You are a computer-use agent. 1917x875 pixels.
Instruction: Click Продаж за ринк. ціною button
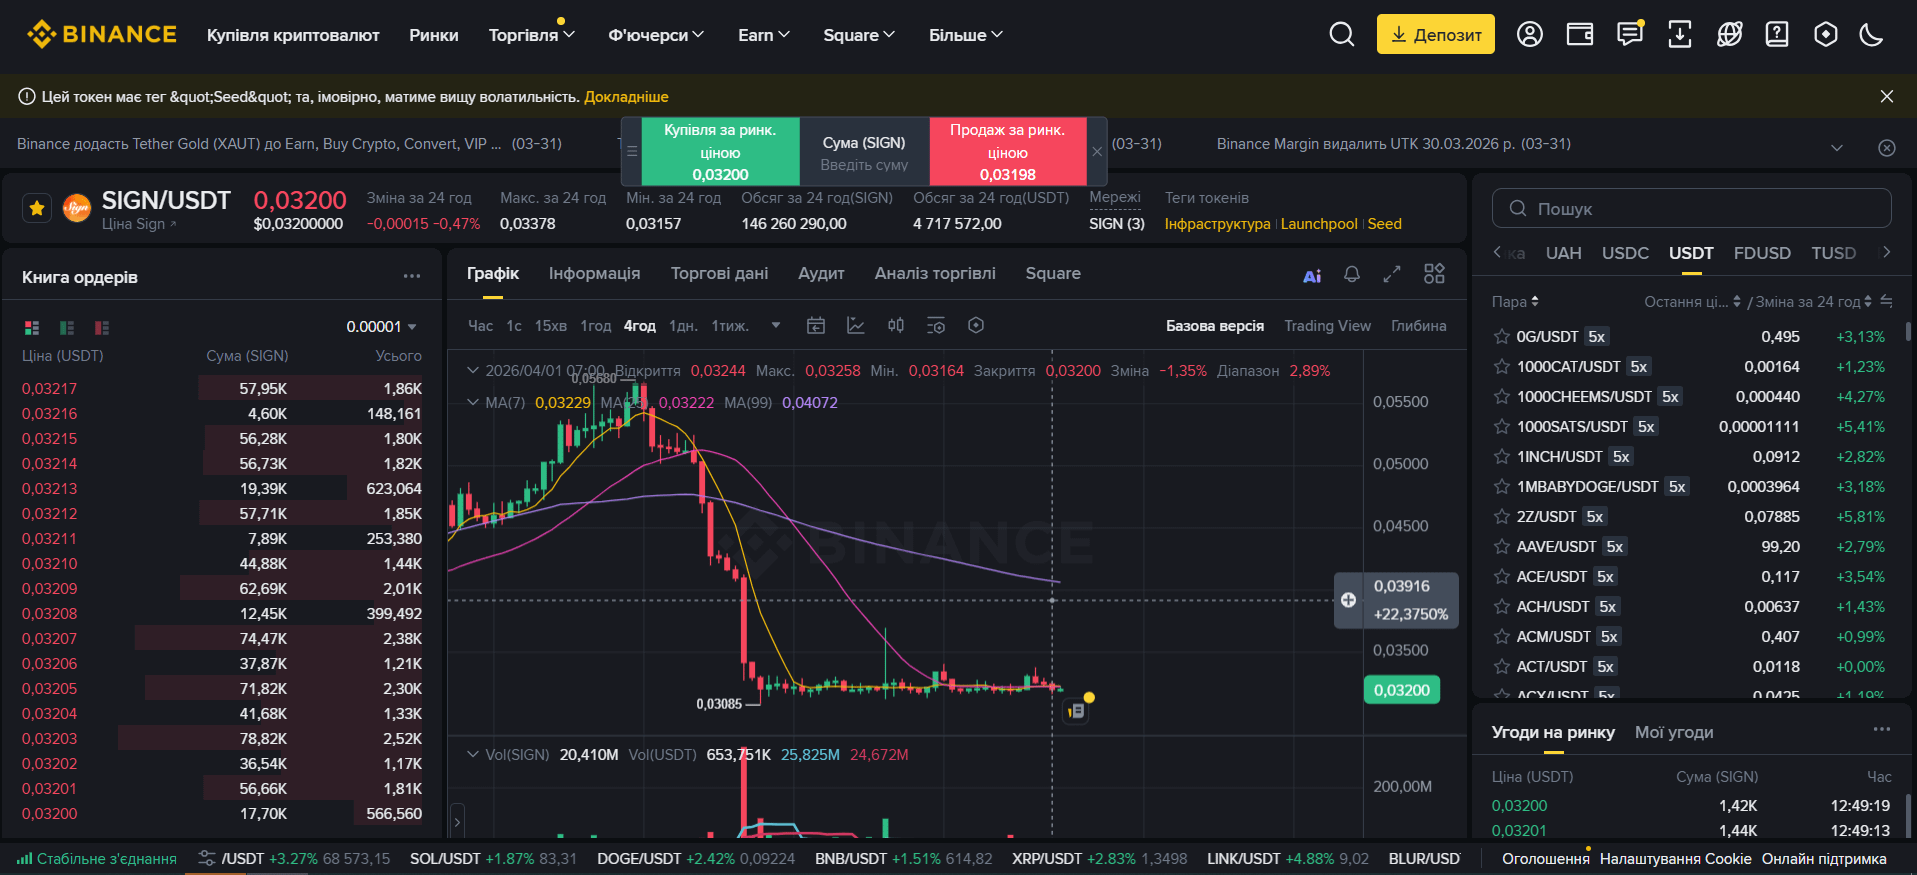click(x=1008, y=152)
